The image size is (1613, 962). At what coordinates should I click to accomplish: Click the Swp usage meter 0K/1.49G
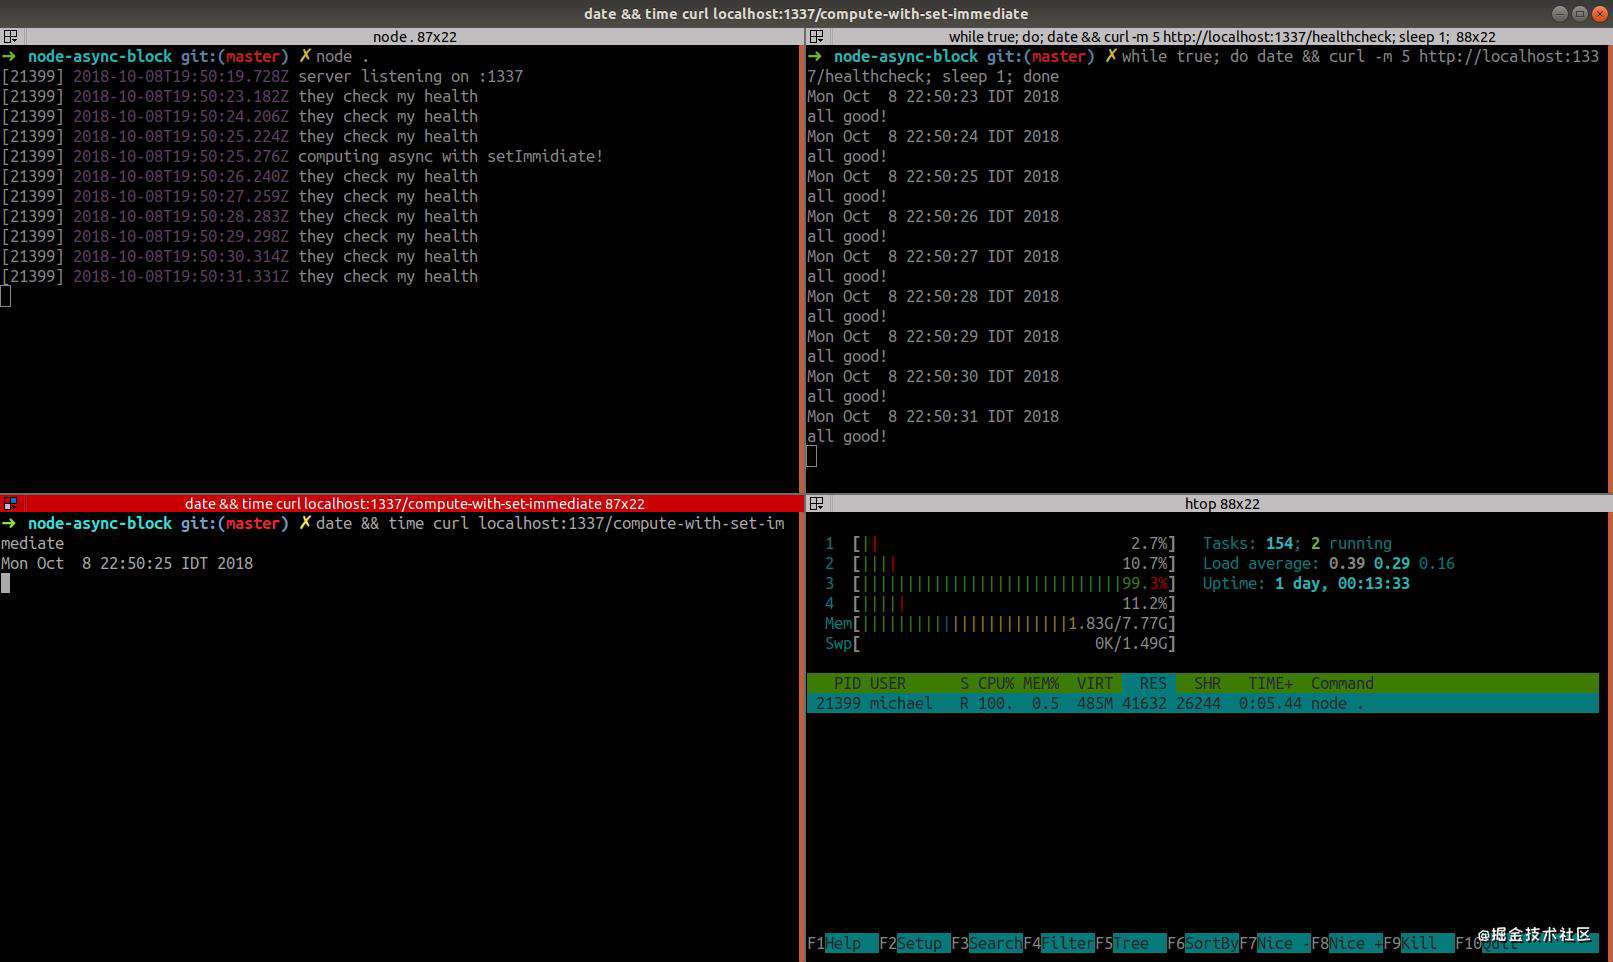(1000, 644)
